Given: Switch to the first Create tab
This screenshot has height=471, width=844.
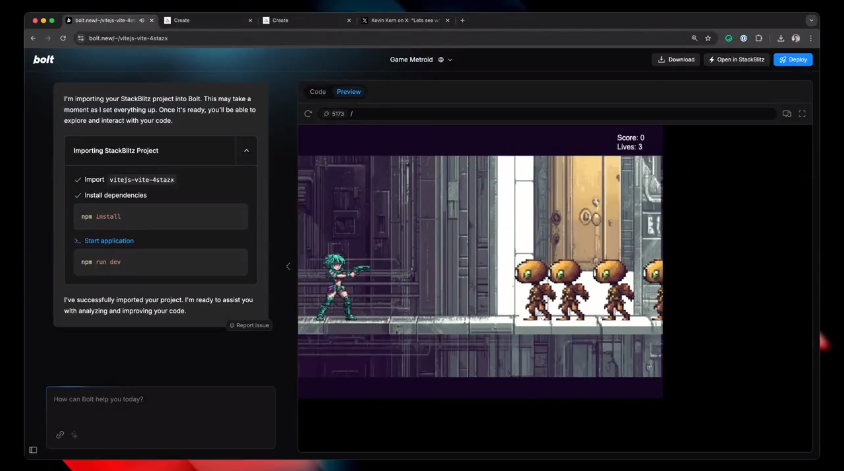Looking at the screenshot, I should [x=207, y=20].
